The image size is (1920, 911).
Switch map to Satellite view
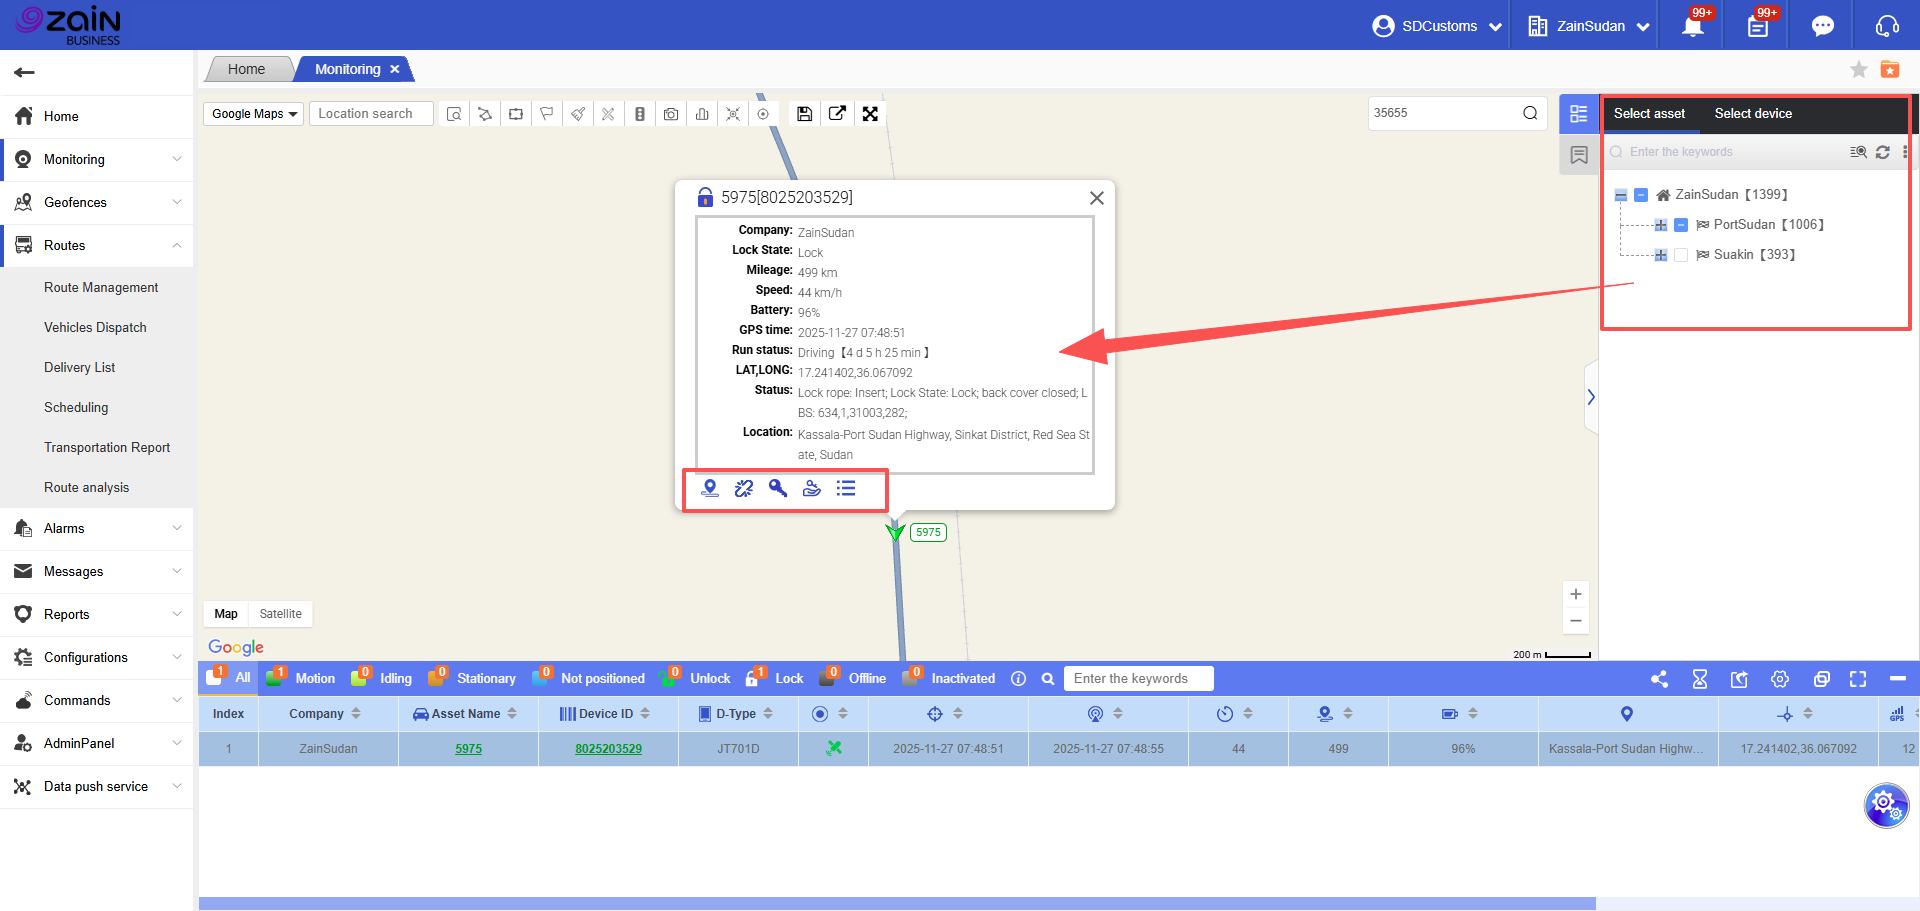280,614
